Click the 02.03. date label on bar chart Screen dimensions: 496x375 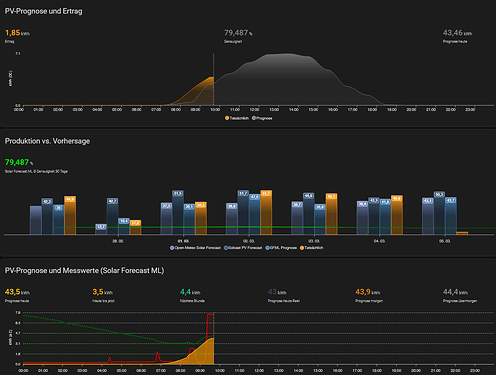249,241
